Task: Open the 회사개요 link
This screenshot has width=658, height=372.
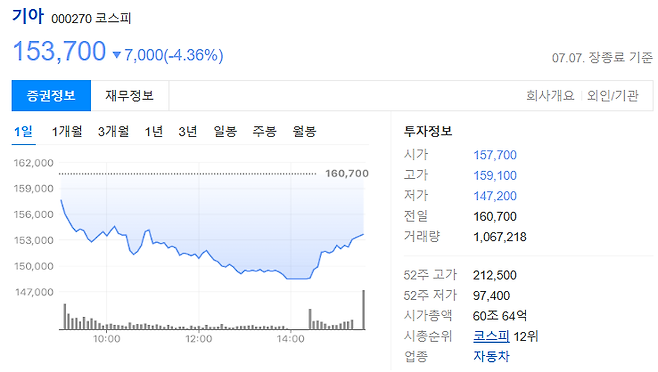Action: [x=550, y=96]
